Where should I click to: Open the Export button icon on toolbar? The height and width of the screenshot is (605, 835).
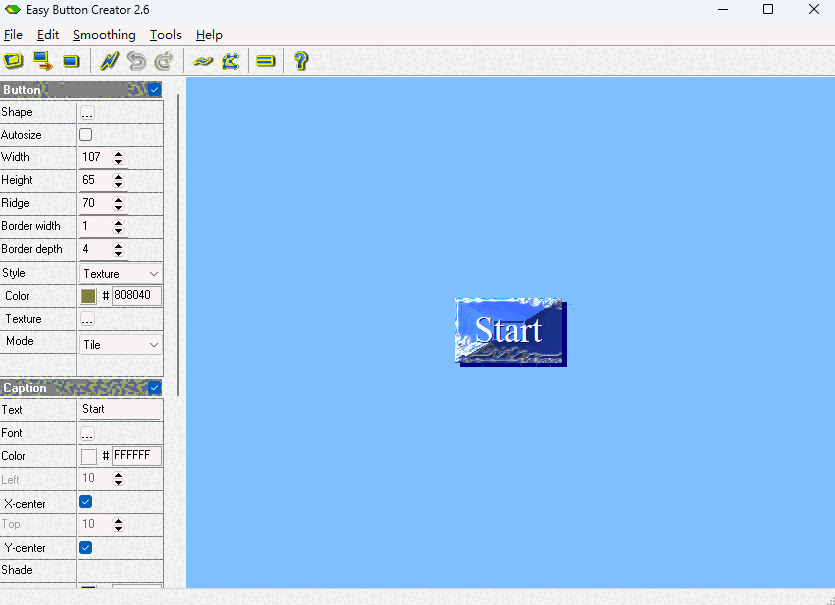41,61
